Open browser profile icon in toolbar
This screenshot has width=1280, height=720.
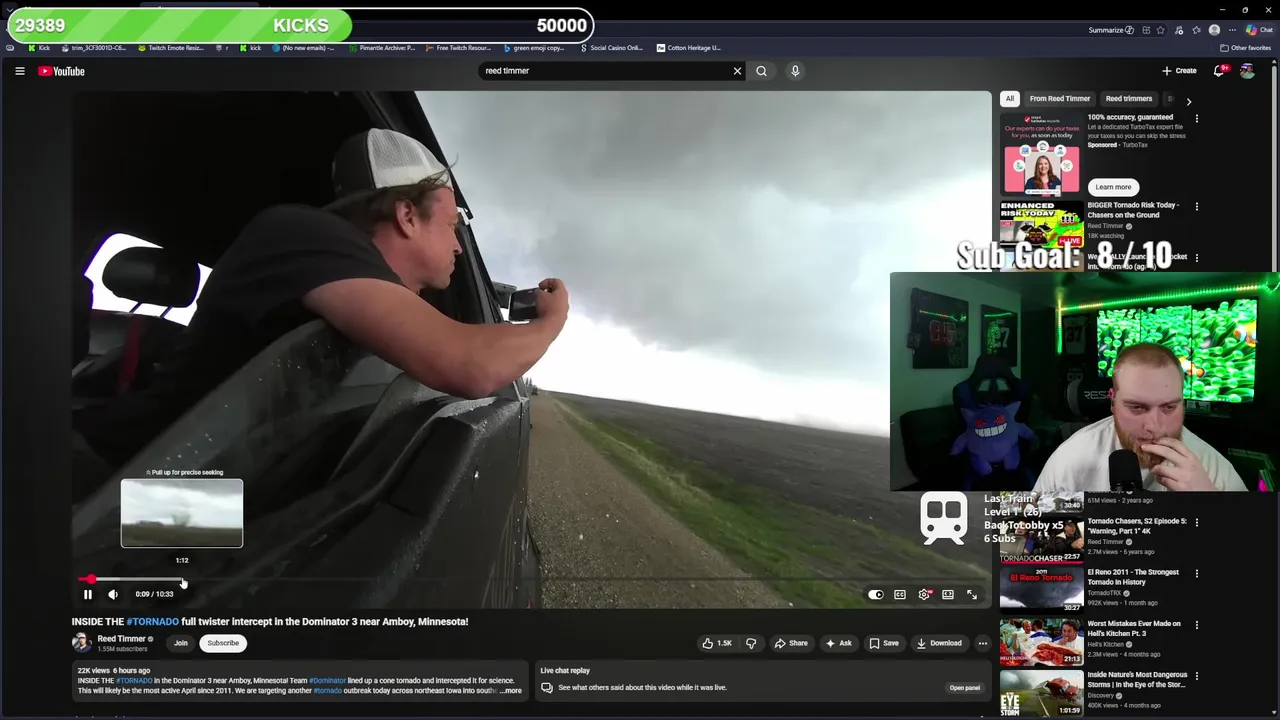pyautogui.click(x=1214, y=30)
